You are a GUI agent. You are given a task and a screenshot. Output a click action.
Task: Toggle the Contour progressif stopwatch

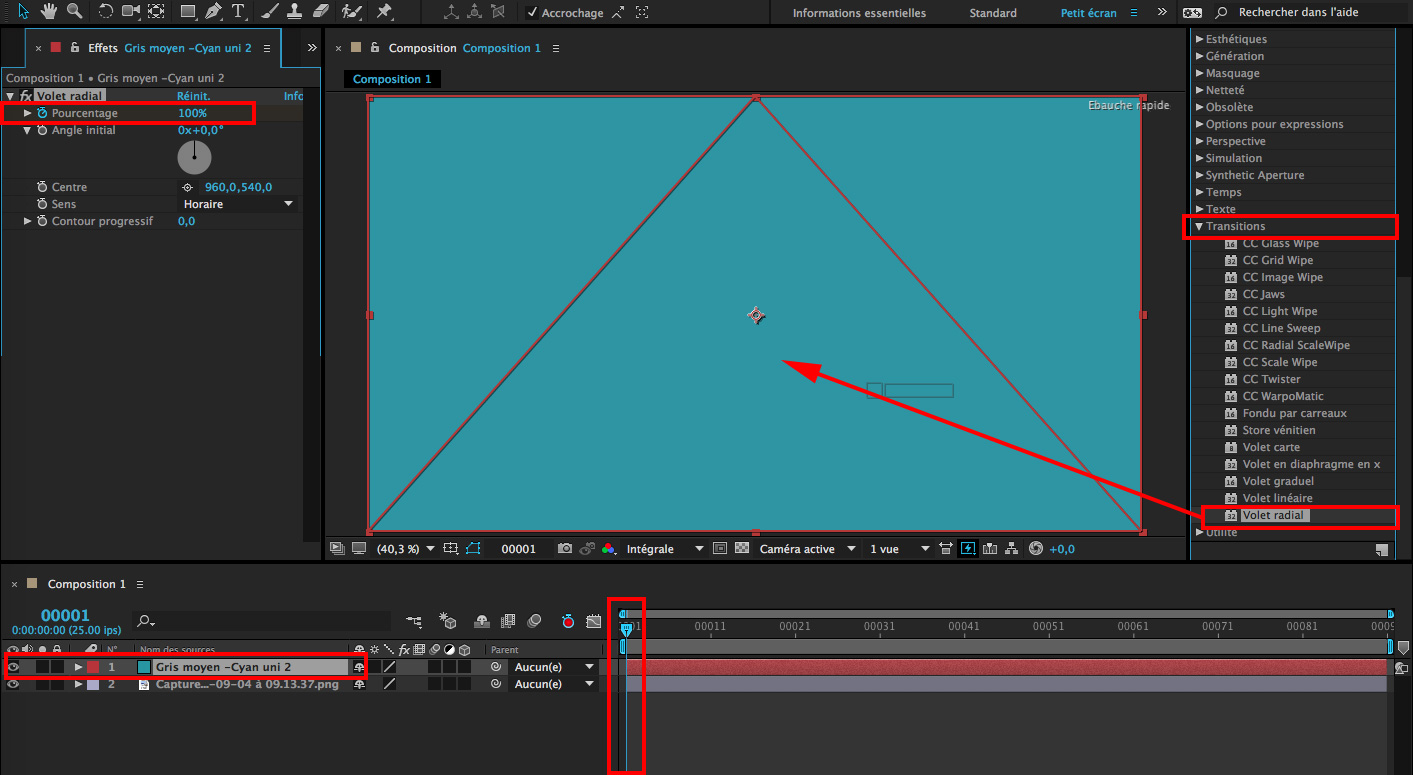click(42, 221)
